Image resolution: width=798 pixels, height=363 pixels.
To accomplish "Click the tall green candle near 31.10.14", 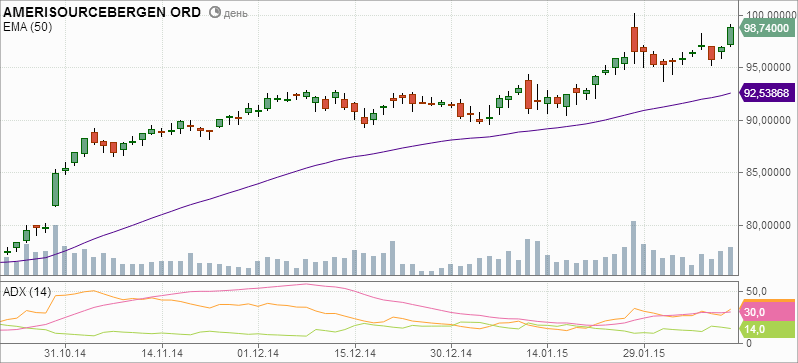I will click(x=55, y=189).
